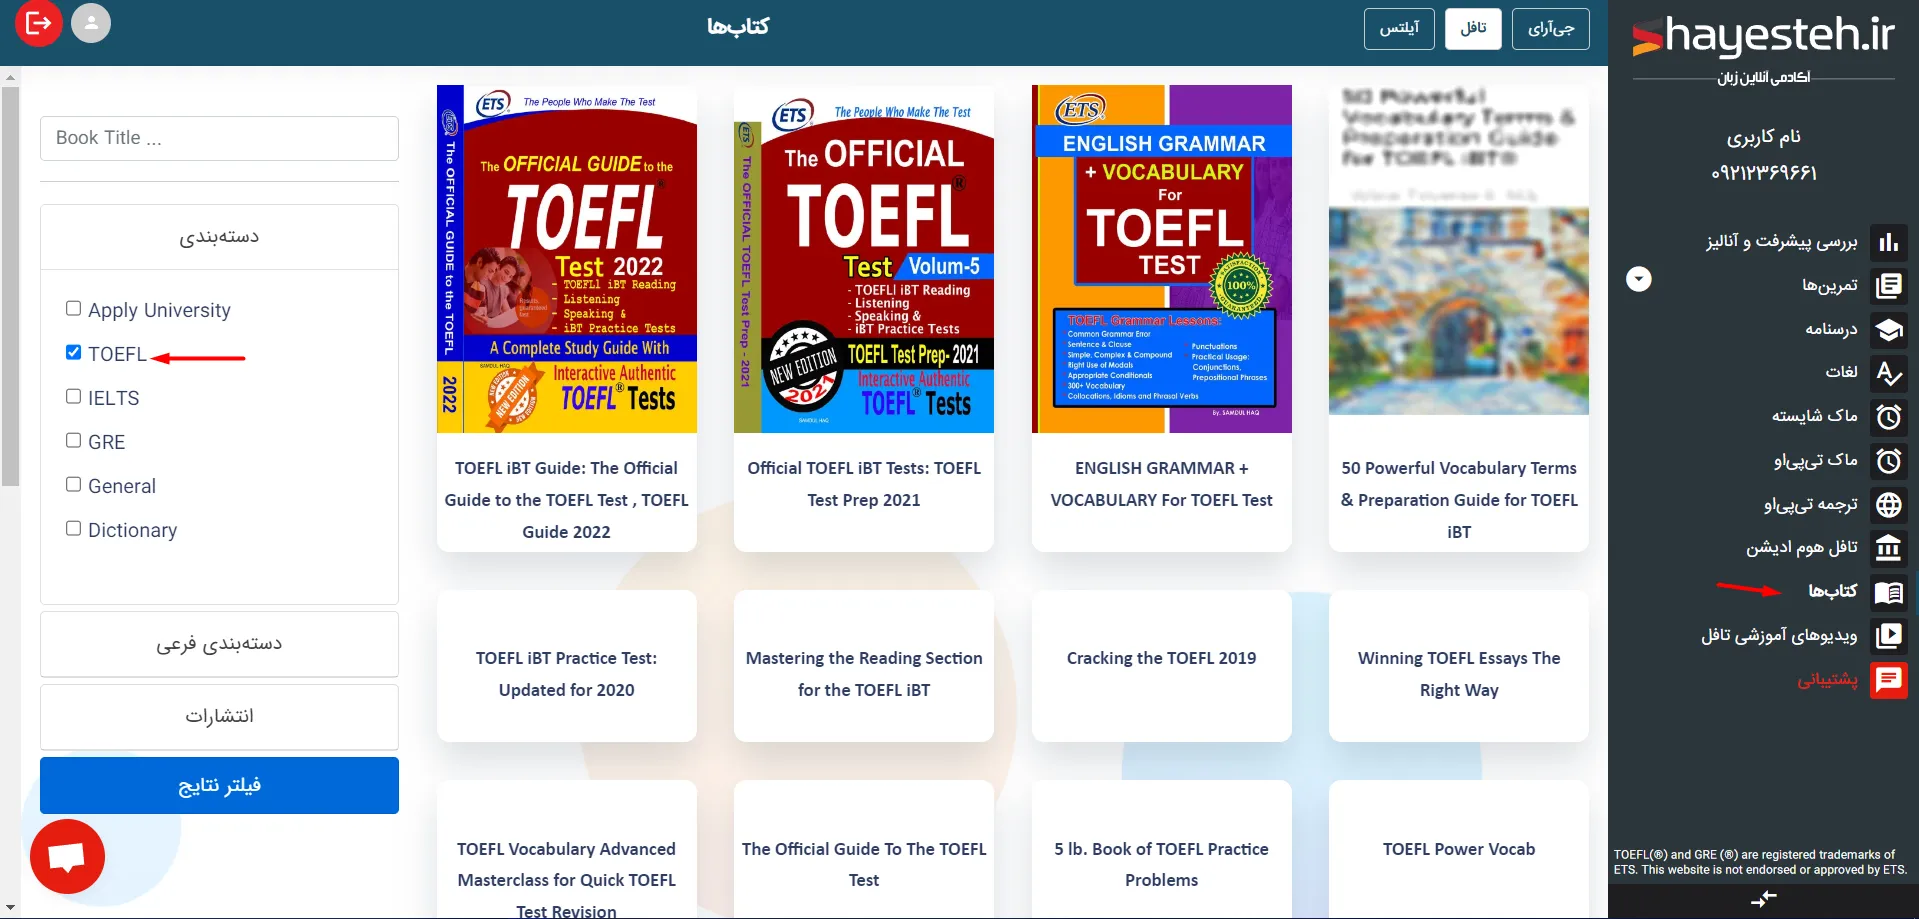The width and height of the screenshot is (1919, 919).
Task: Open the ماک شایسته clock icon
Action: click(1888, 417)
